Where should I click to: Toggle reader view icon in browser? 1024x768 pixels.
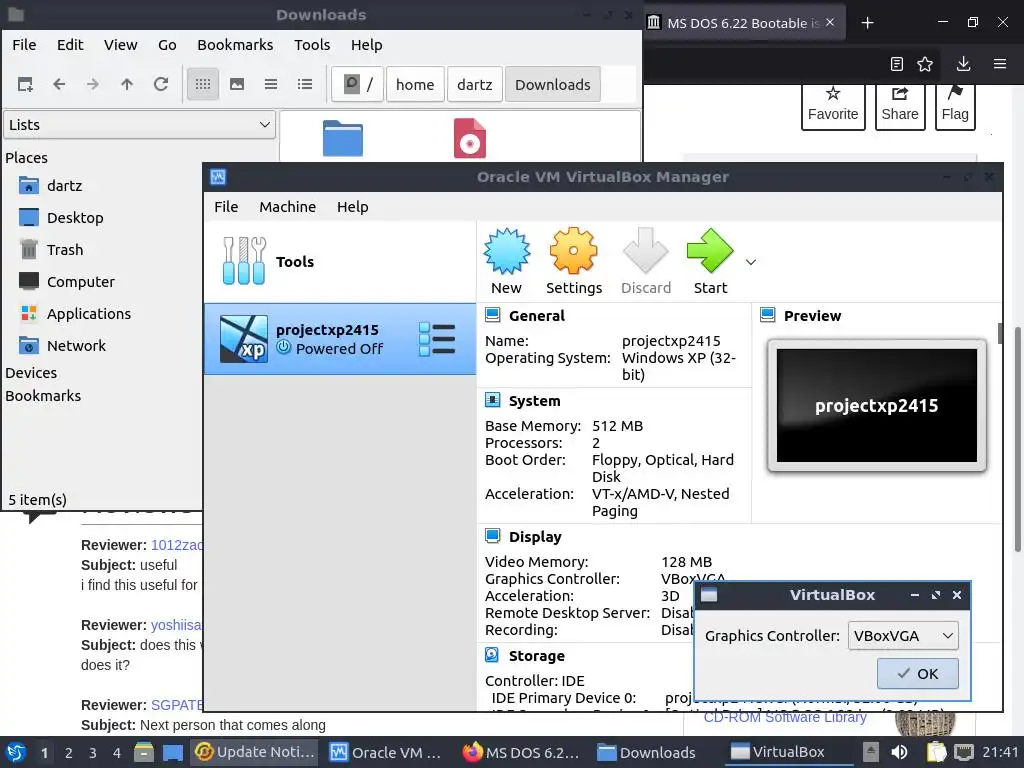tap(897, 64)
